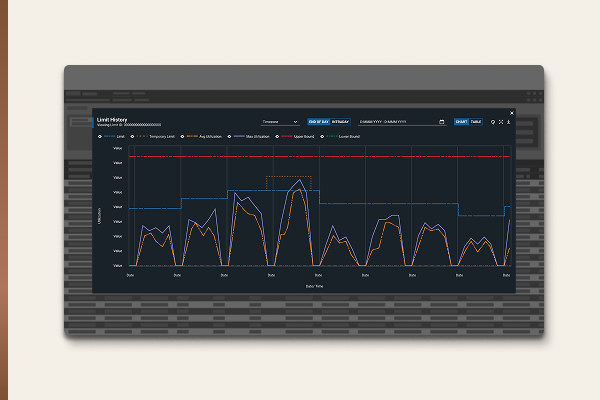This screenshot has height=400, width=600.
Task: Select the End of Day option
Action: point(319,122)
